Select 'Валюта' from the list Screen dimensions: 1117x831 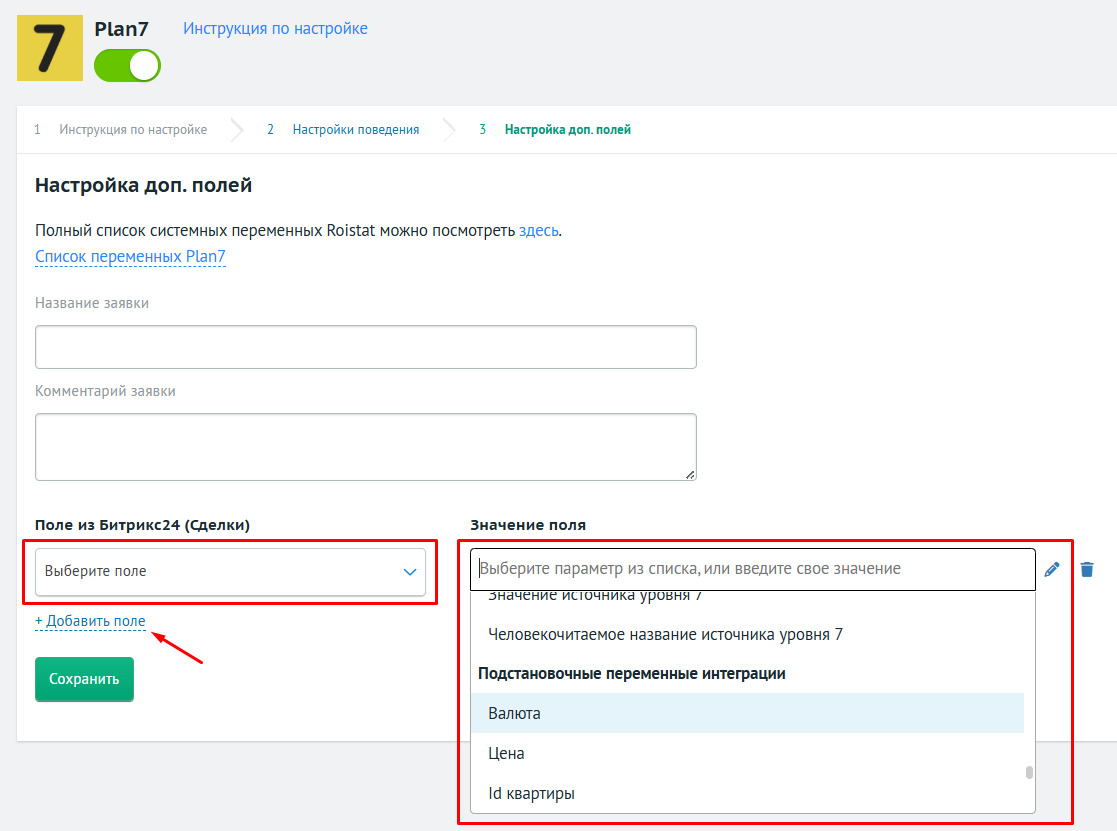pos(747,714)
